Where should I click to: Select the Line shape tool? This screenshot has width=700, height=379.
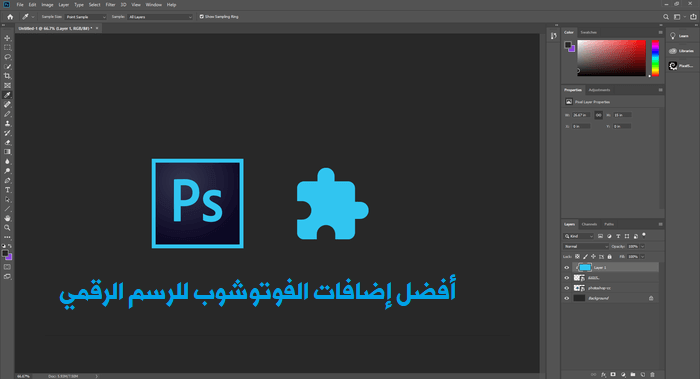(7, 209)
